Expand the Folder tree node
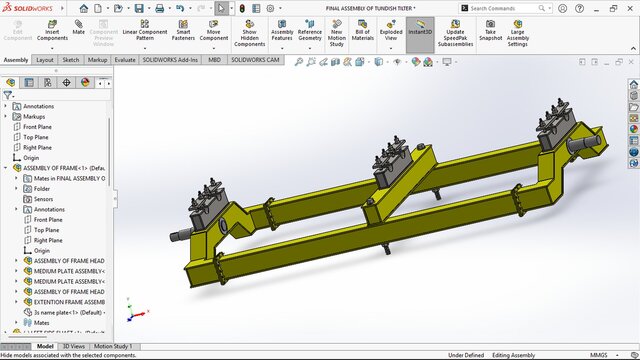The width and height of the screenshot is (640, 360). (16, 189)
